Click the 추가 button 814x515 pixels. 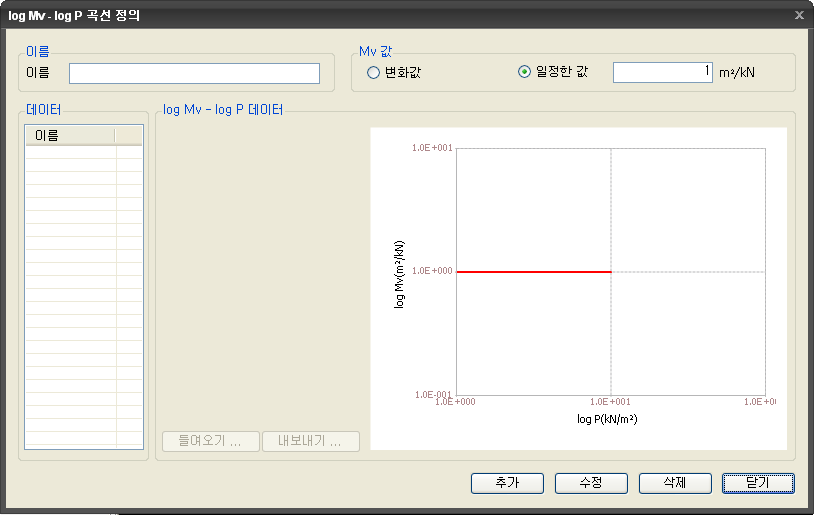[x=507, y=483]
